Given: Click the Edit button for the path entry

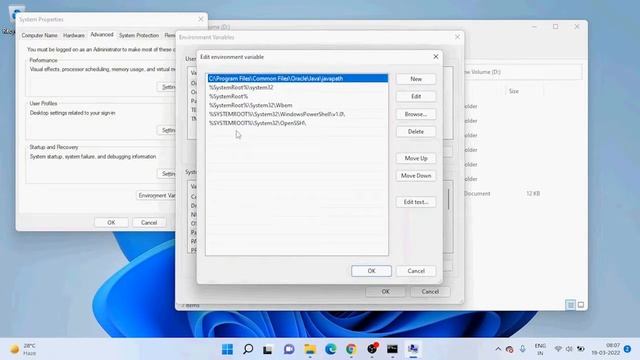Looking at the screenshot, I should [416, 96].
